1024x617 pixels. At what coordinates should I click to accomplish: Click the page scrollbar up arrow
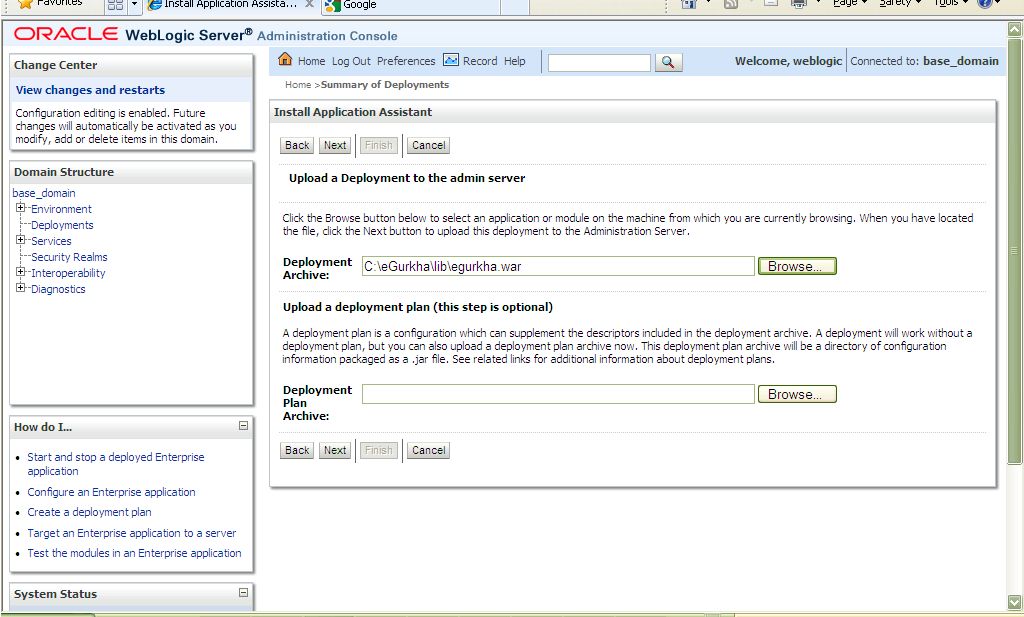[1014, 28]
